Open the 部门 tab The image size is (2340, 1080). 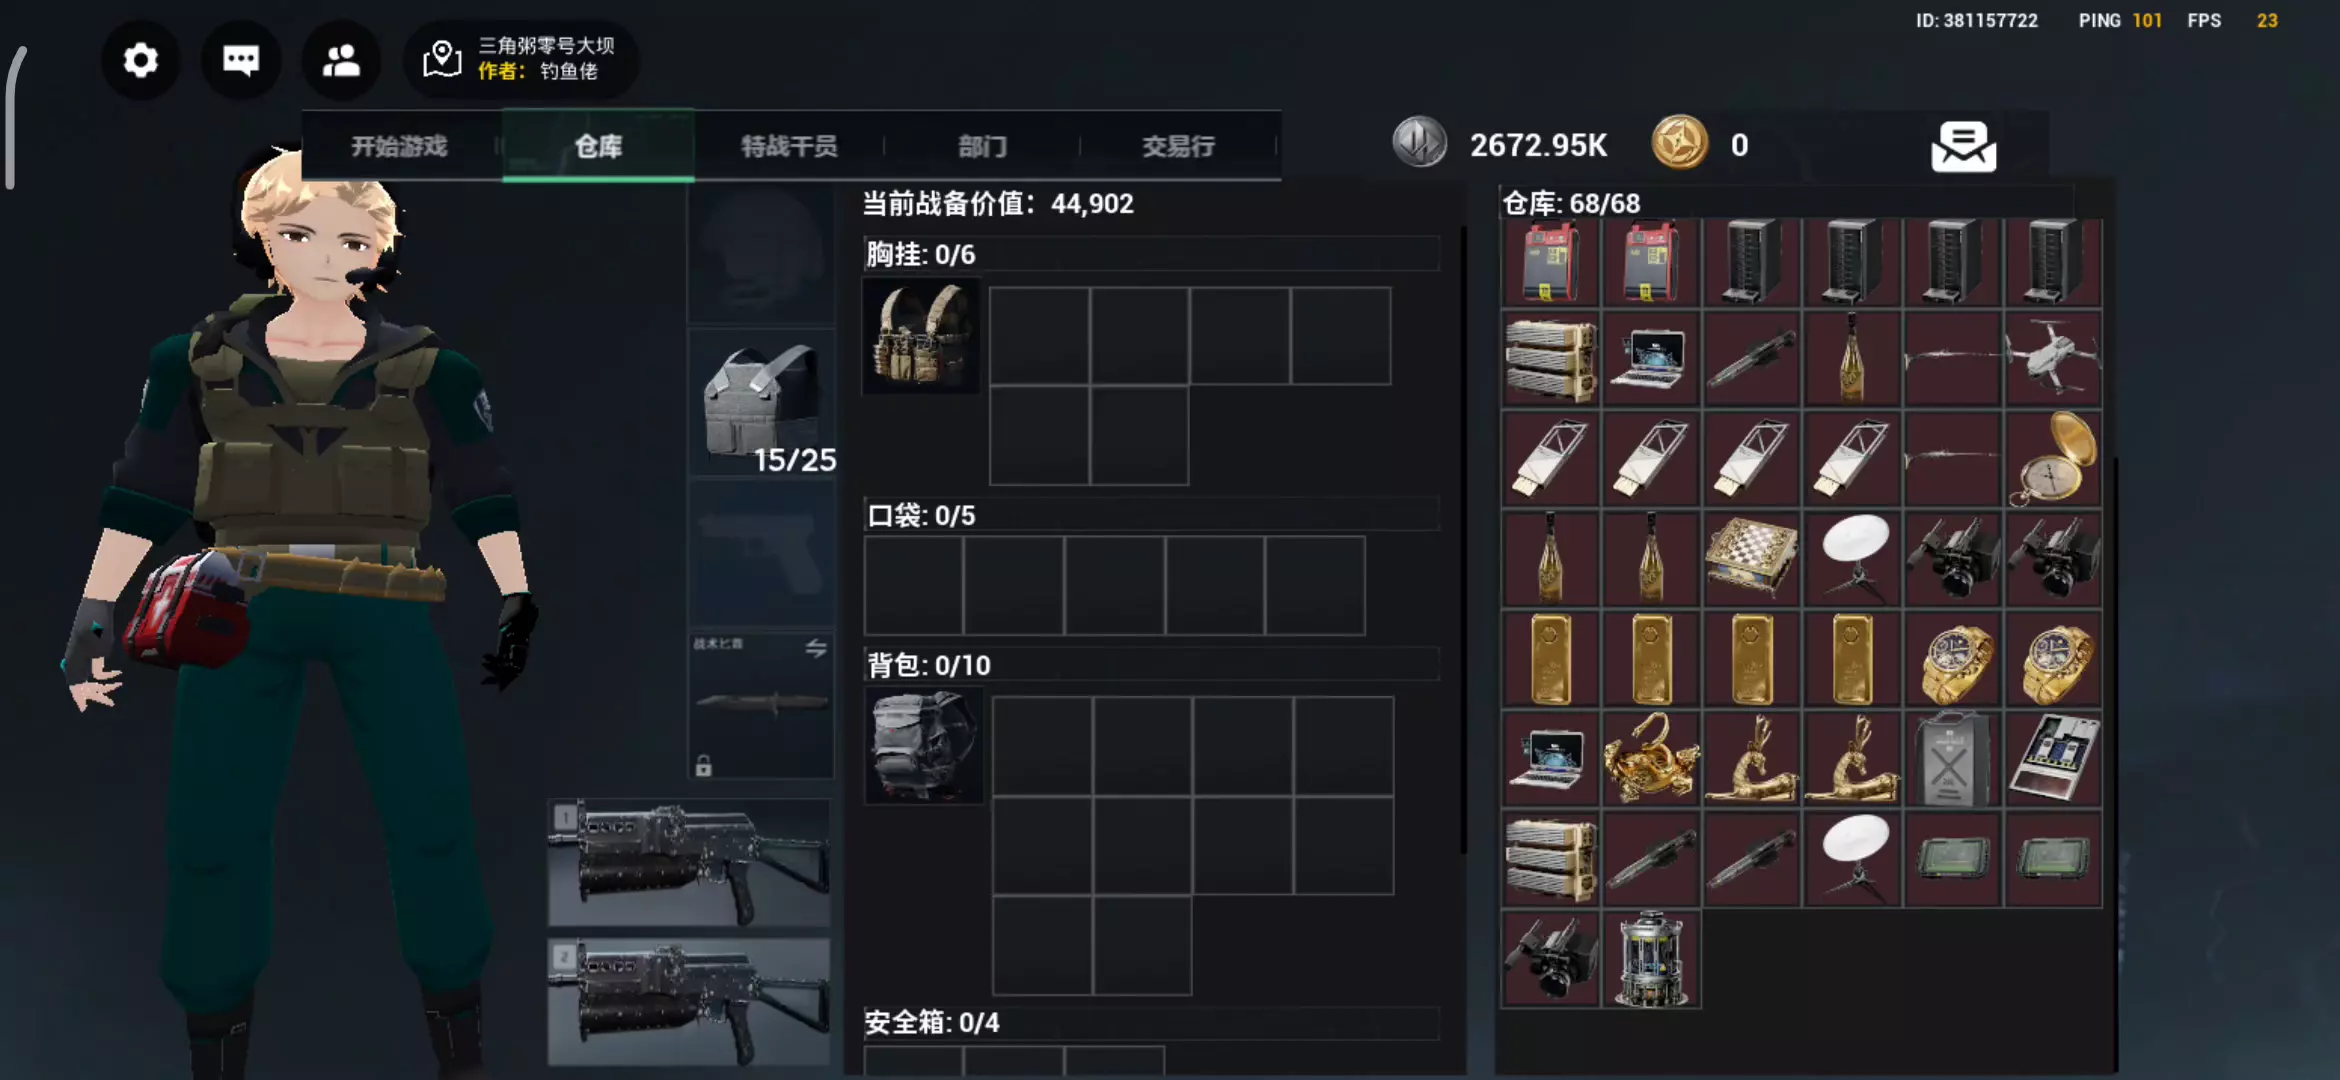coord(982,146)
